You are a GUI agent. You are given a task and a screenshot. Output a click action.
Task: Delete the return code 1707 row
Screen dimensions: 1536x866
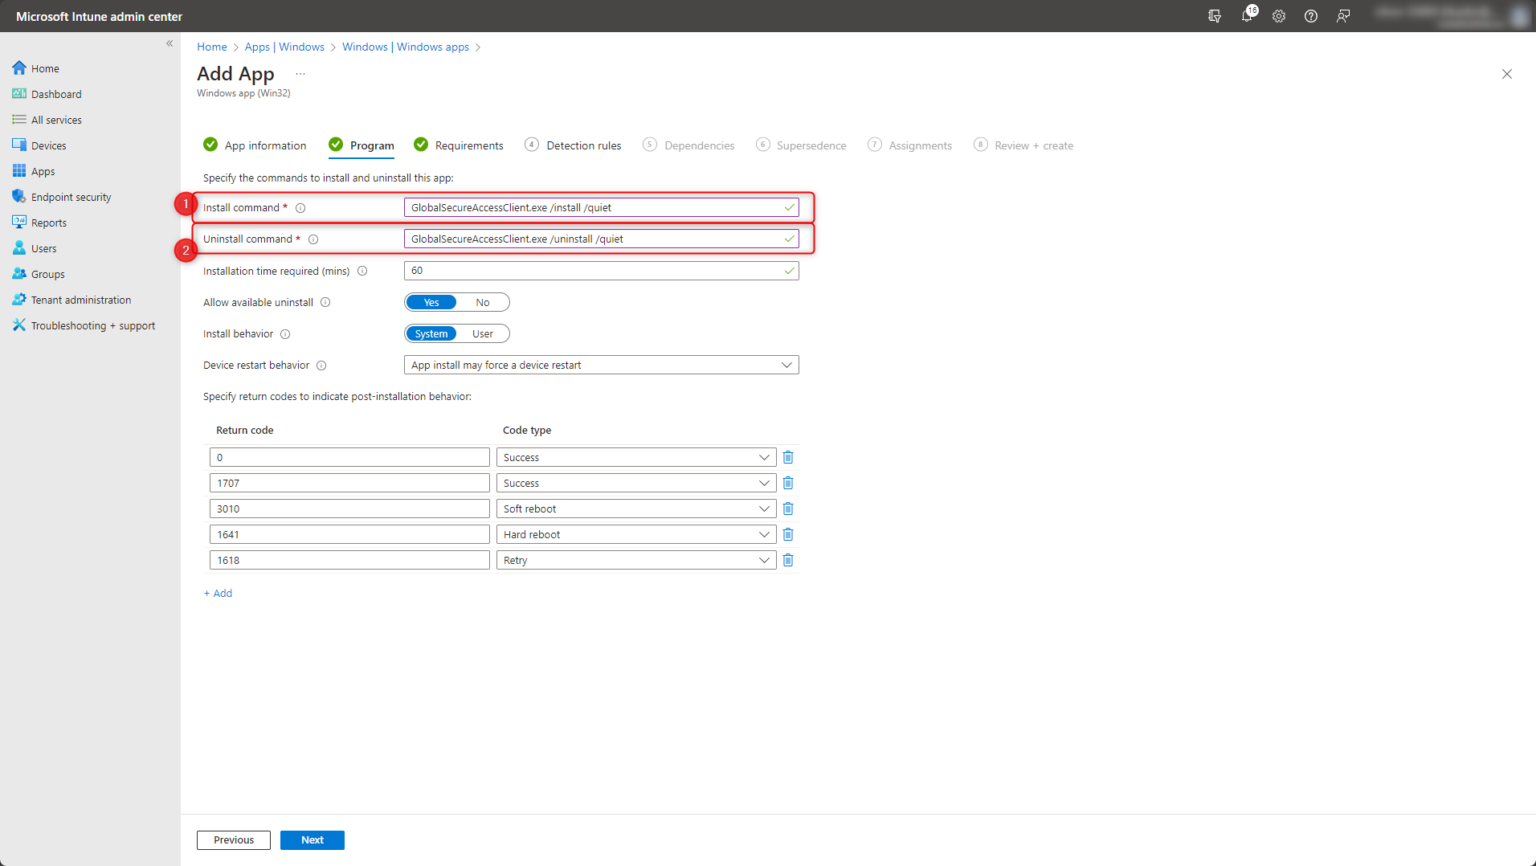click(x=787, y=482)
